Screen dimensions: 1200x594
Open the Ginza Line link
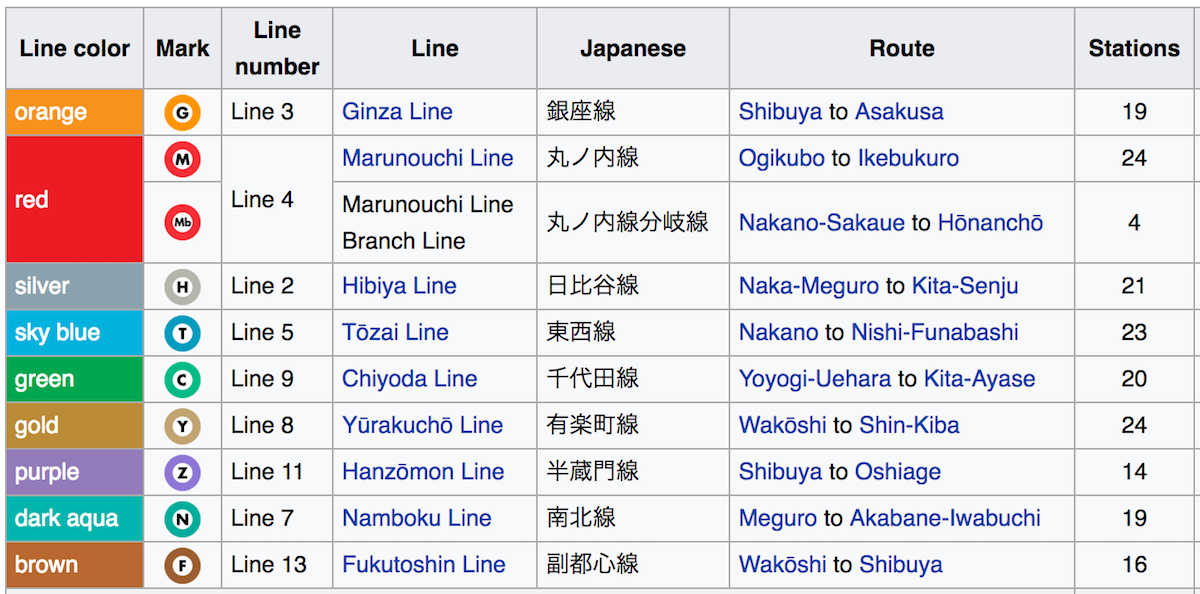(397, 112)
